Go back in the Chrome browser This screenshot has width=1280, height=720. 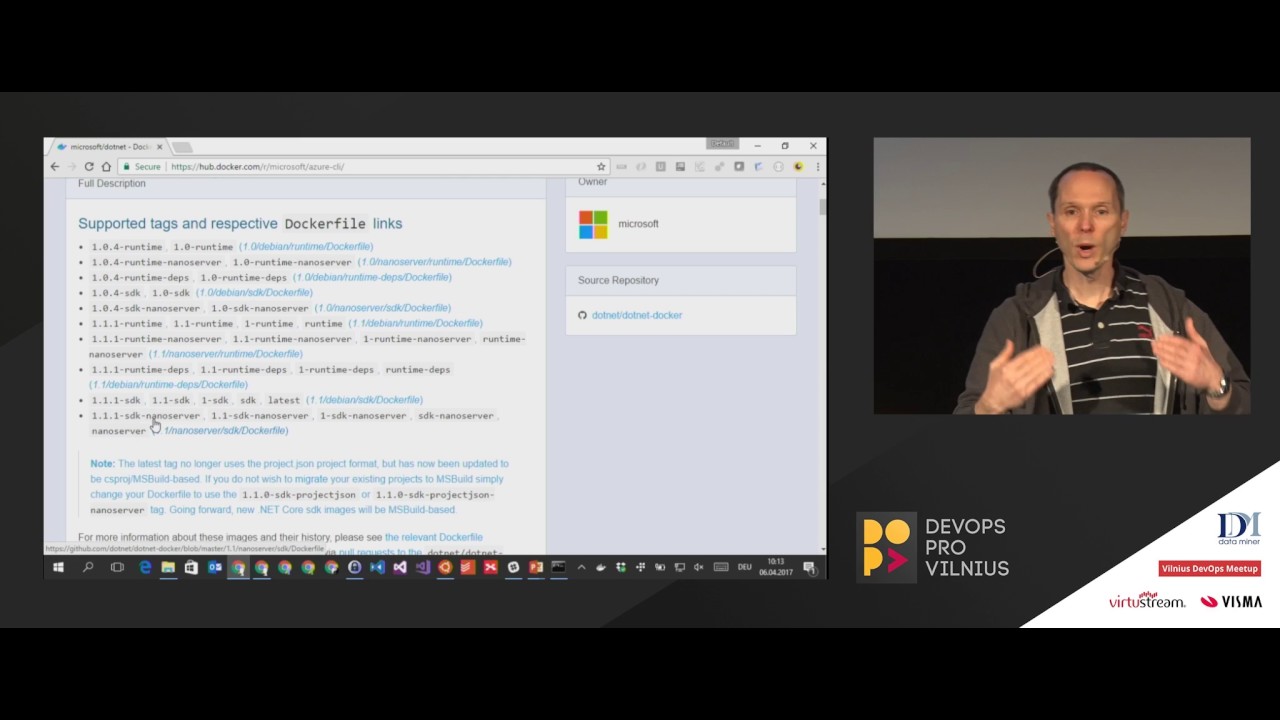click(x=55, y=167)
